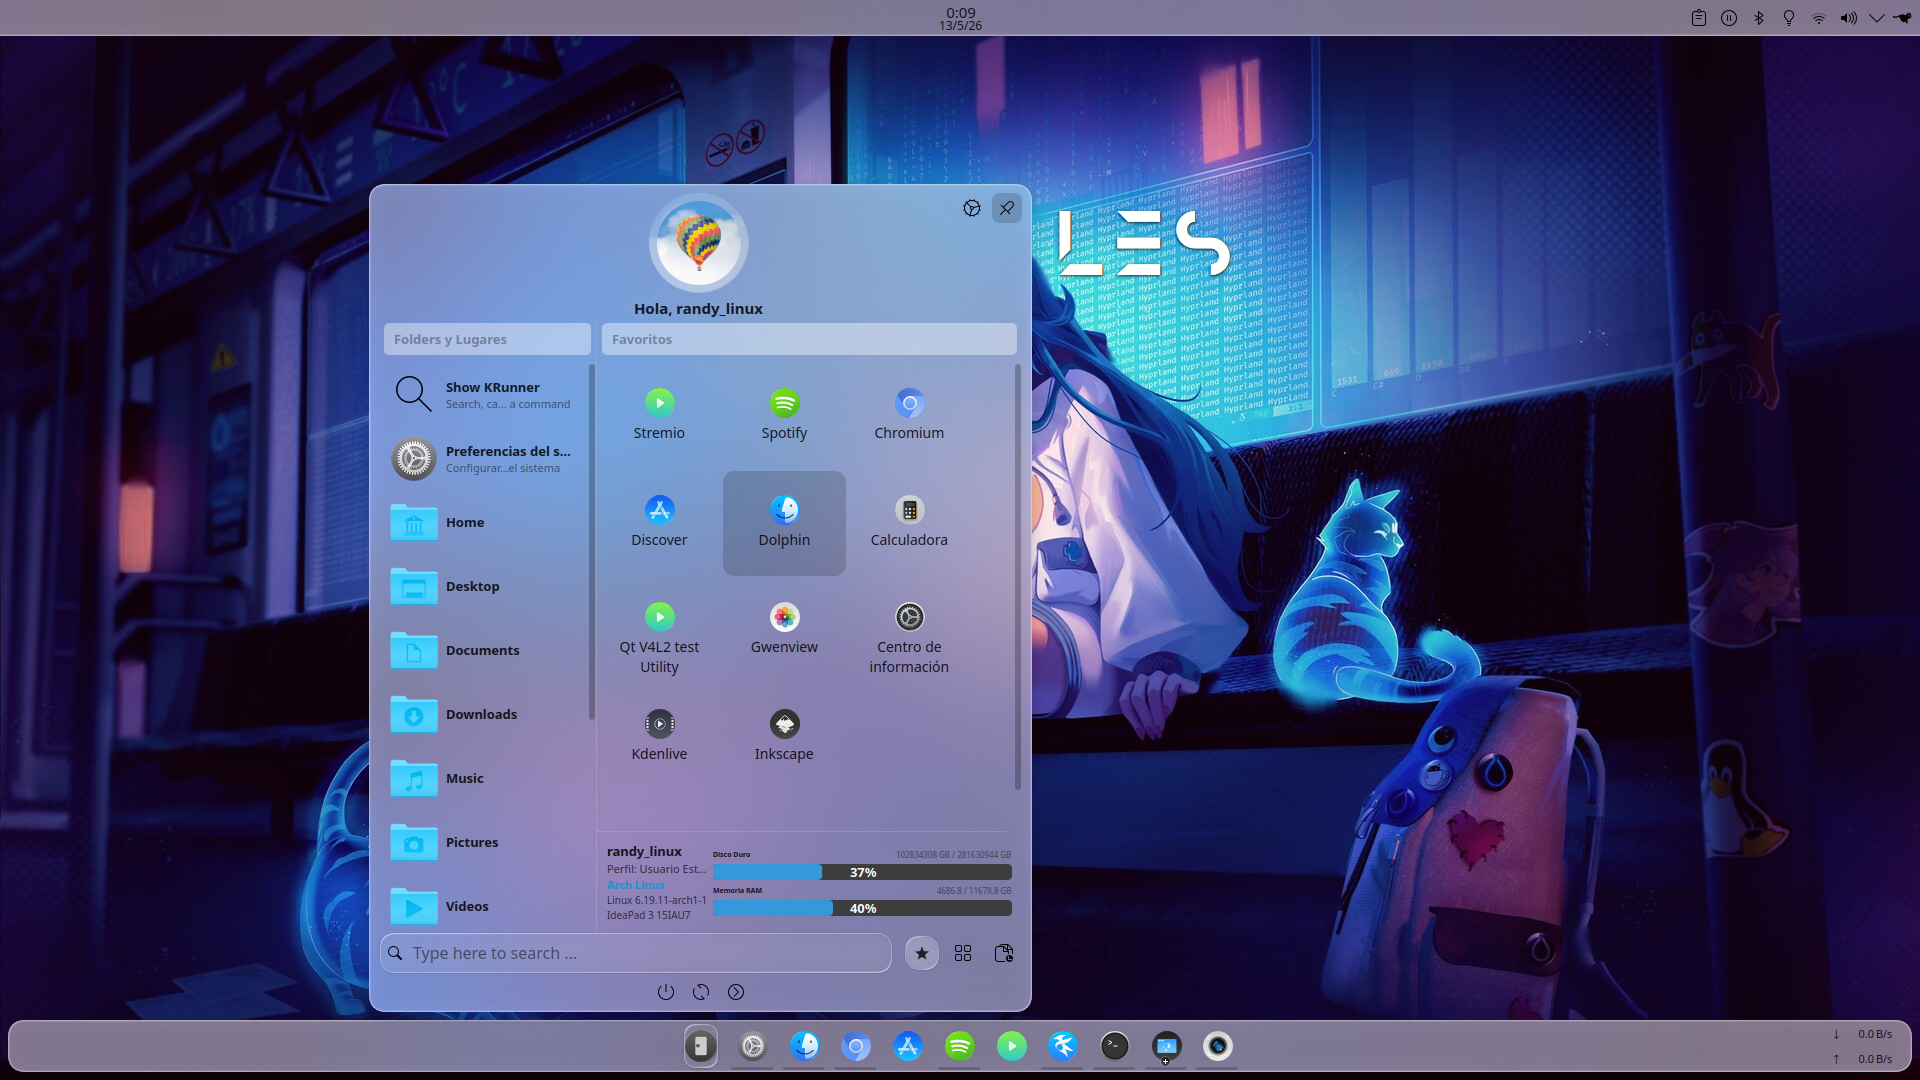Open Discover store from the dock

point(908,1046)
